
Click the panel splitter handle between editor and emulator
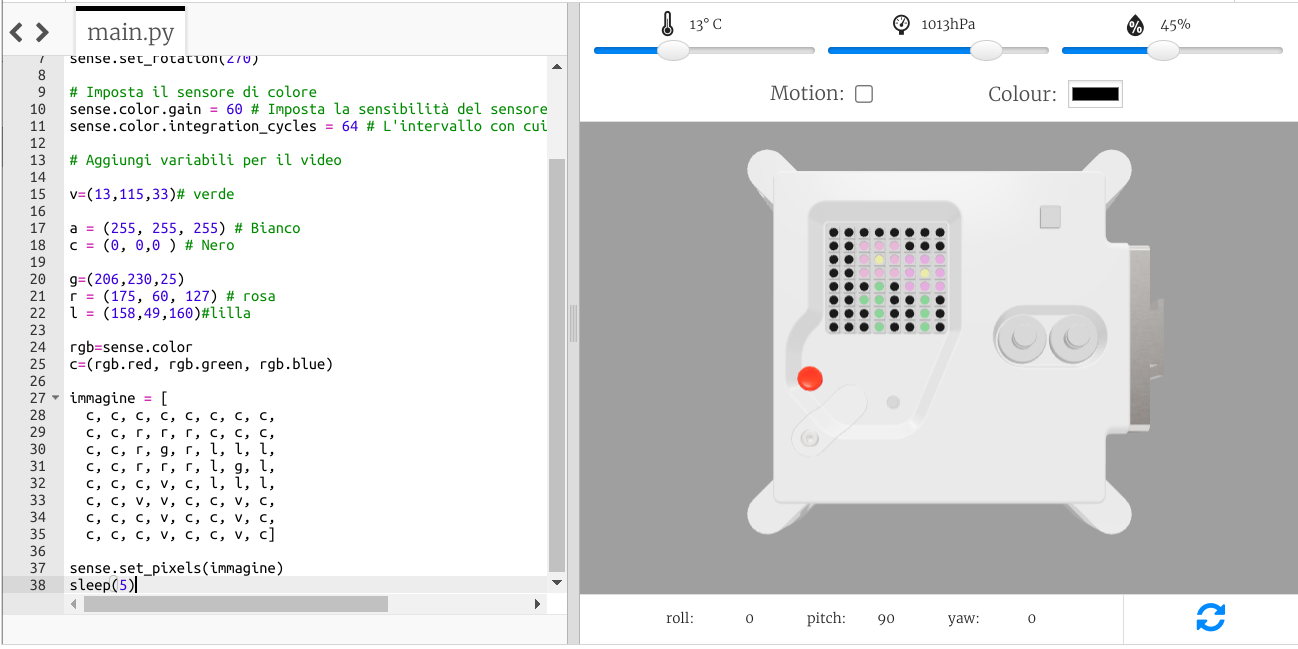pyautogui.click(x=573, y=324)
